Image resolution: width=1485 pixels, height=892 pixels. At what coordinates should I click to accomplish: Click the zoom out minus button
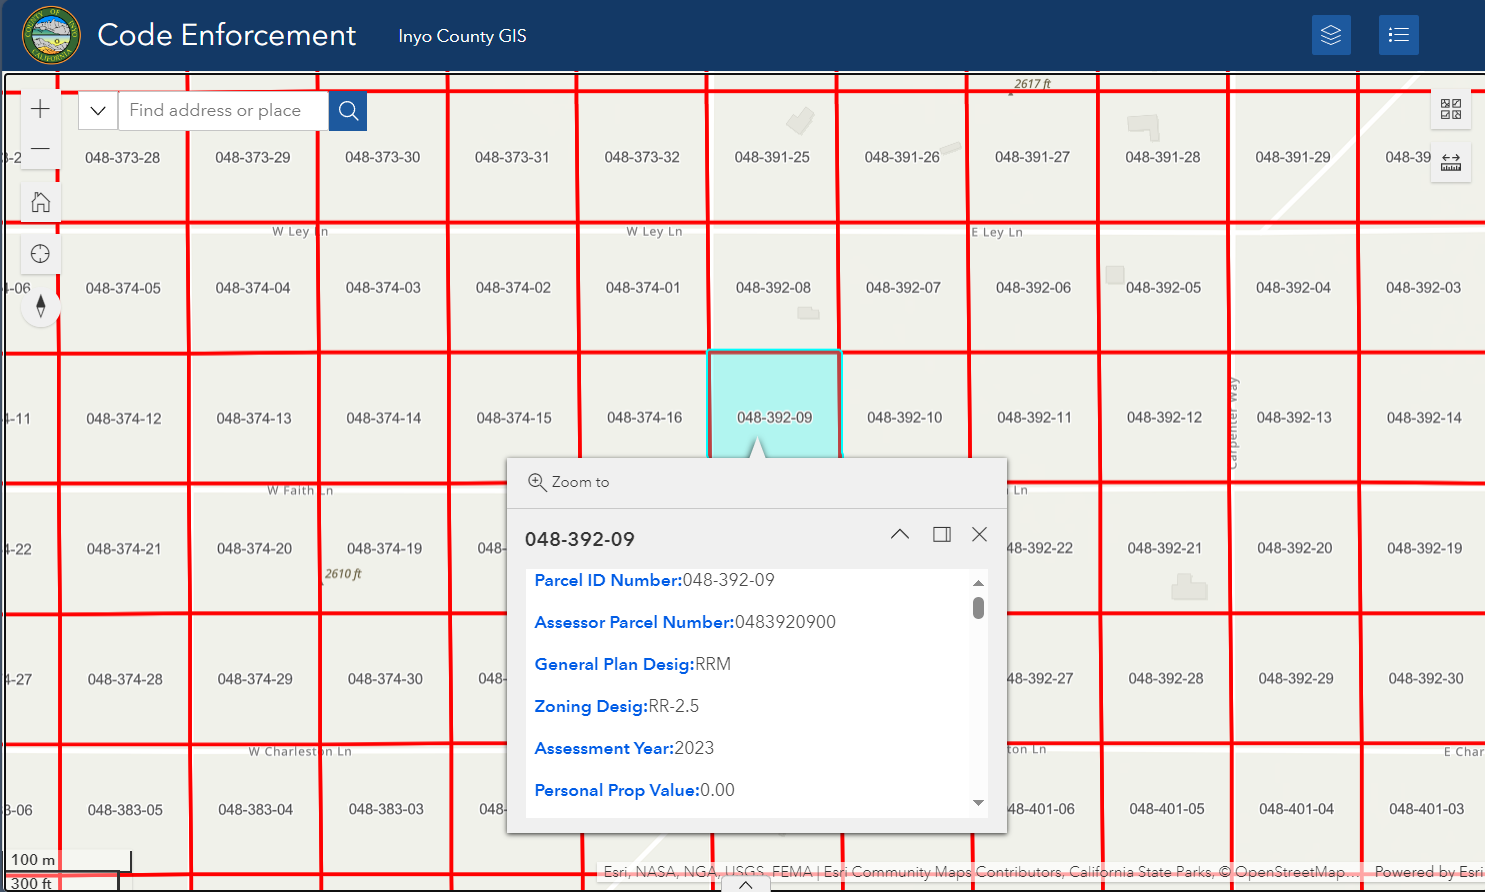click(x=40, y=149)
